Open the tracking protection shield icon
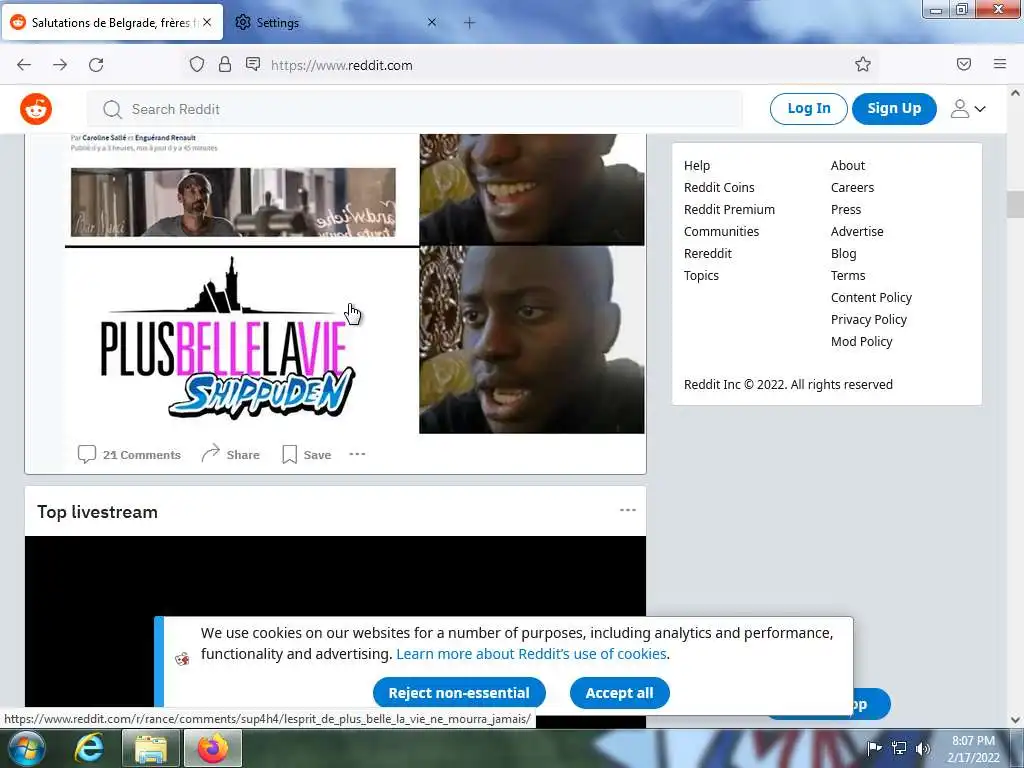 [x=197, y=64]
